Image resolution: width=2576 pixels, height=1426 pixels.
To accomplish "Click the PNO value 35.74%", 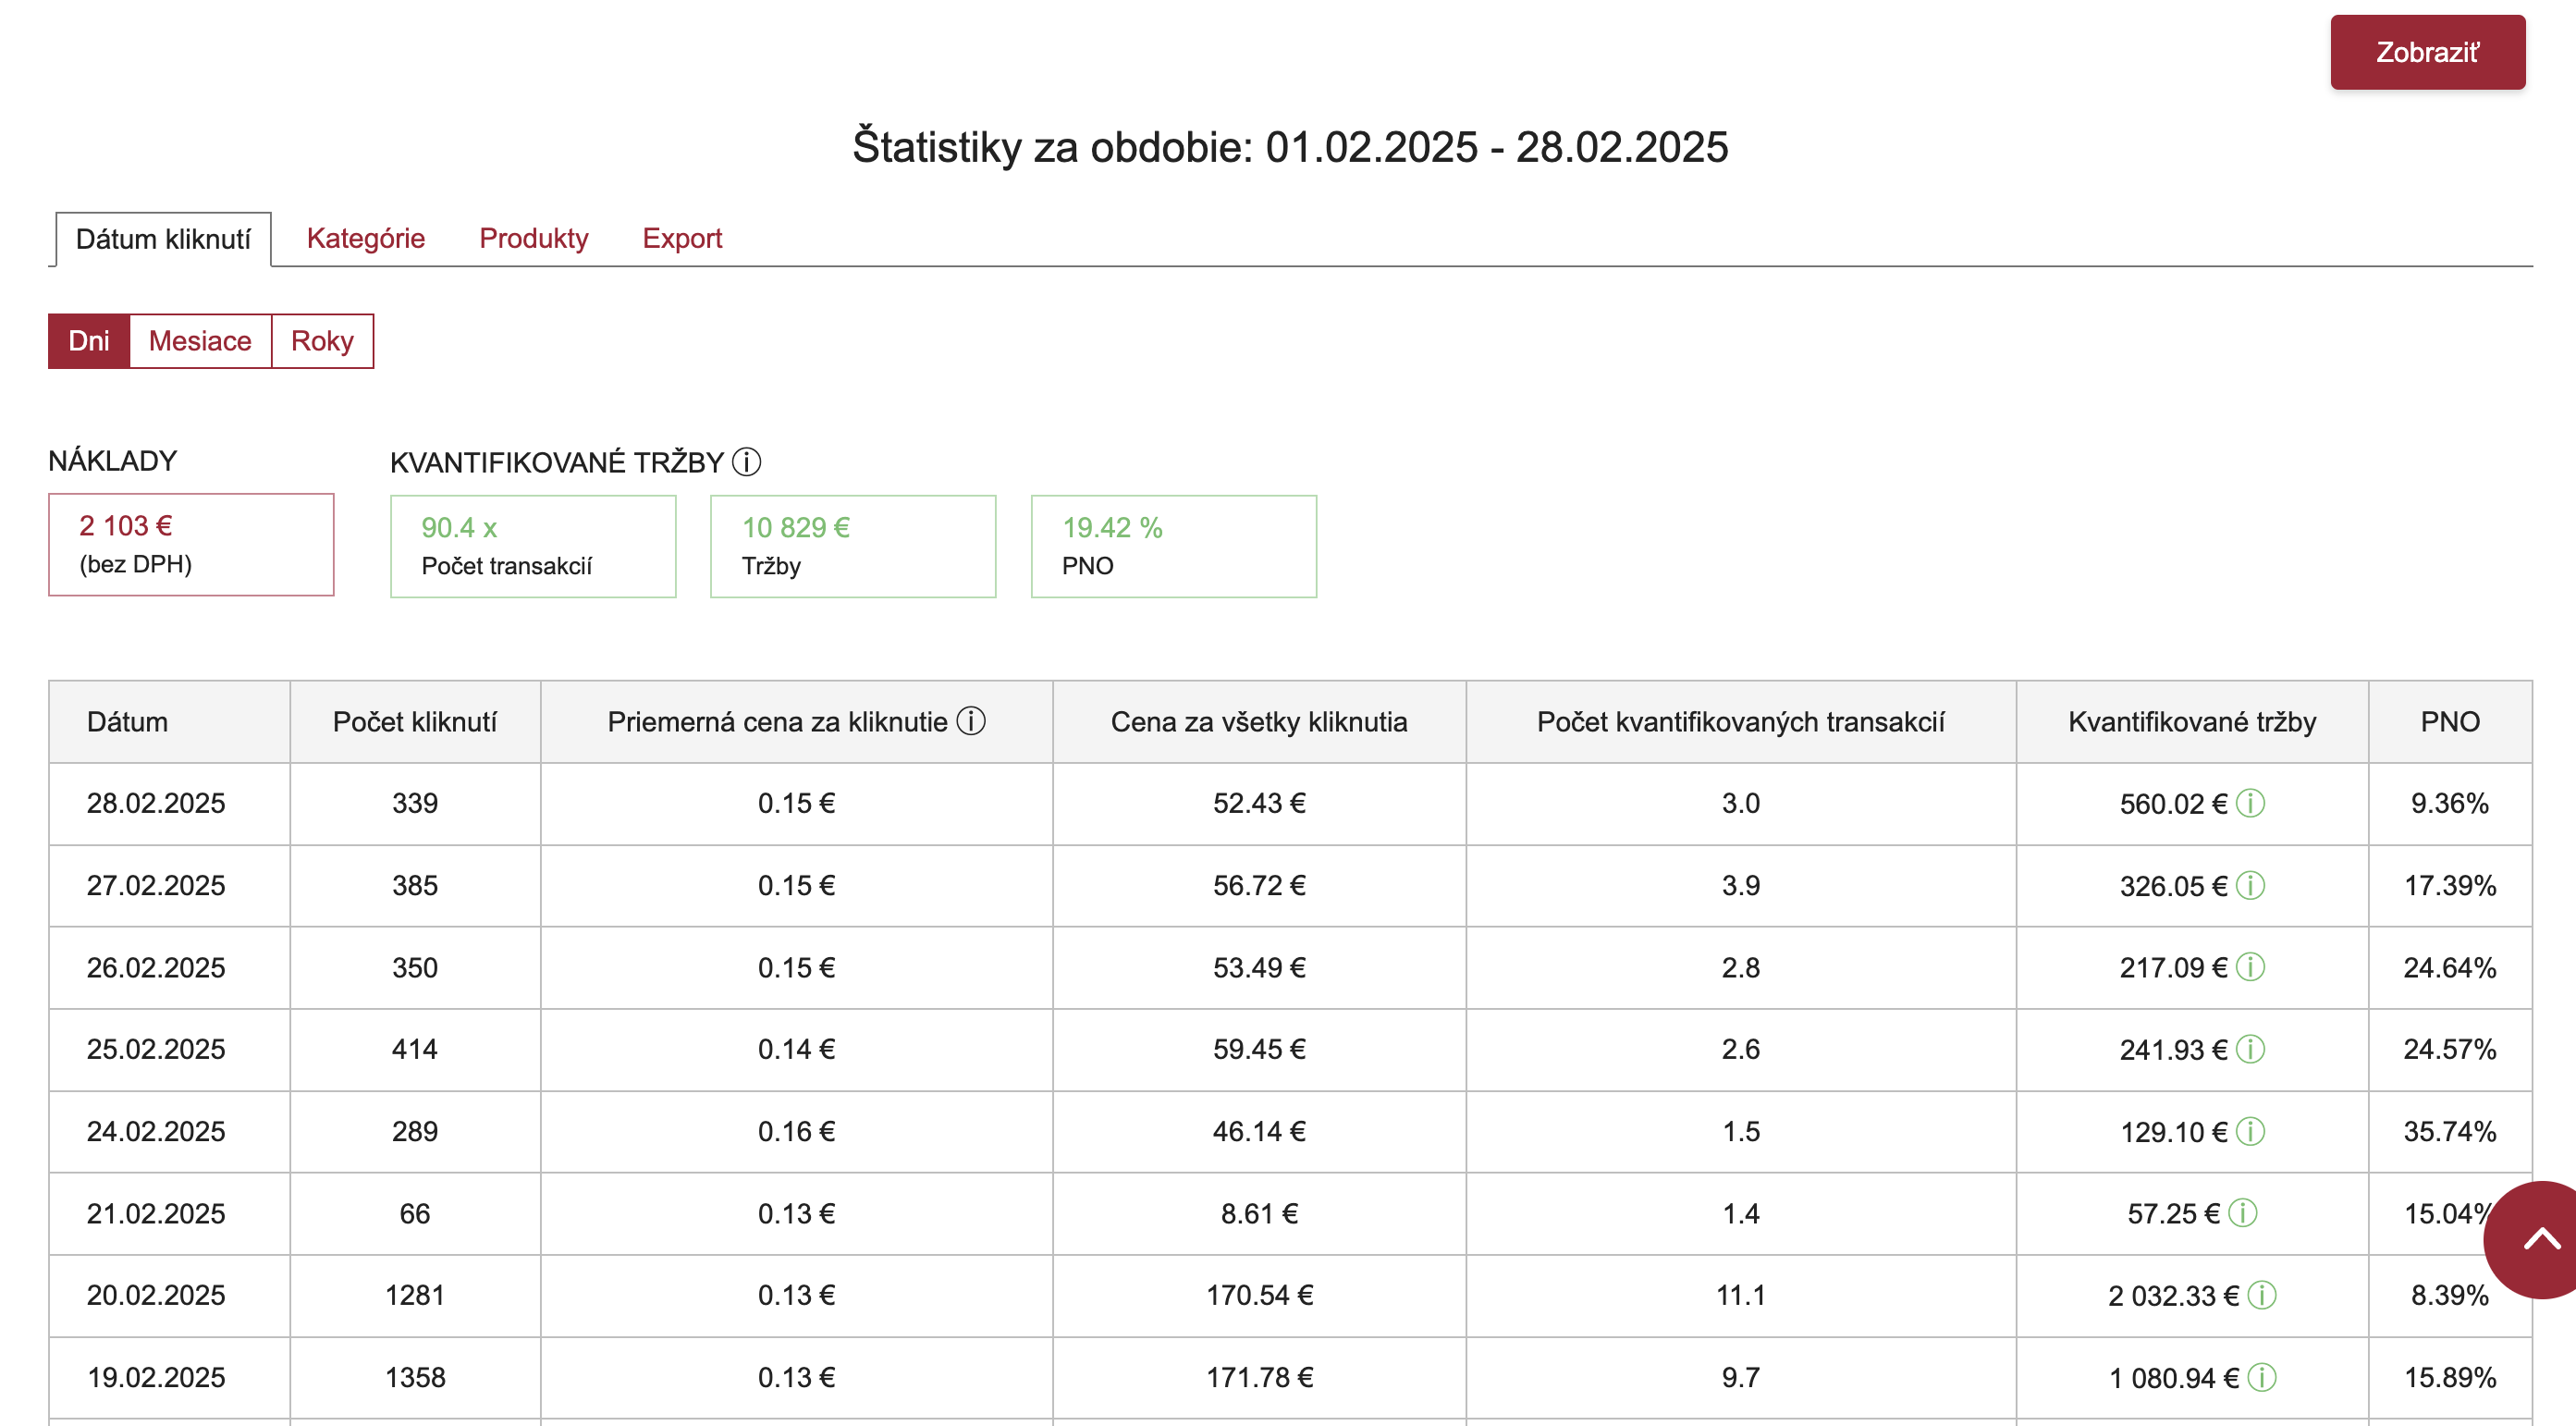I will 2450,1131.
